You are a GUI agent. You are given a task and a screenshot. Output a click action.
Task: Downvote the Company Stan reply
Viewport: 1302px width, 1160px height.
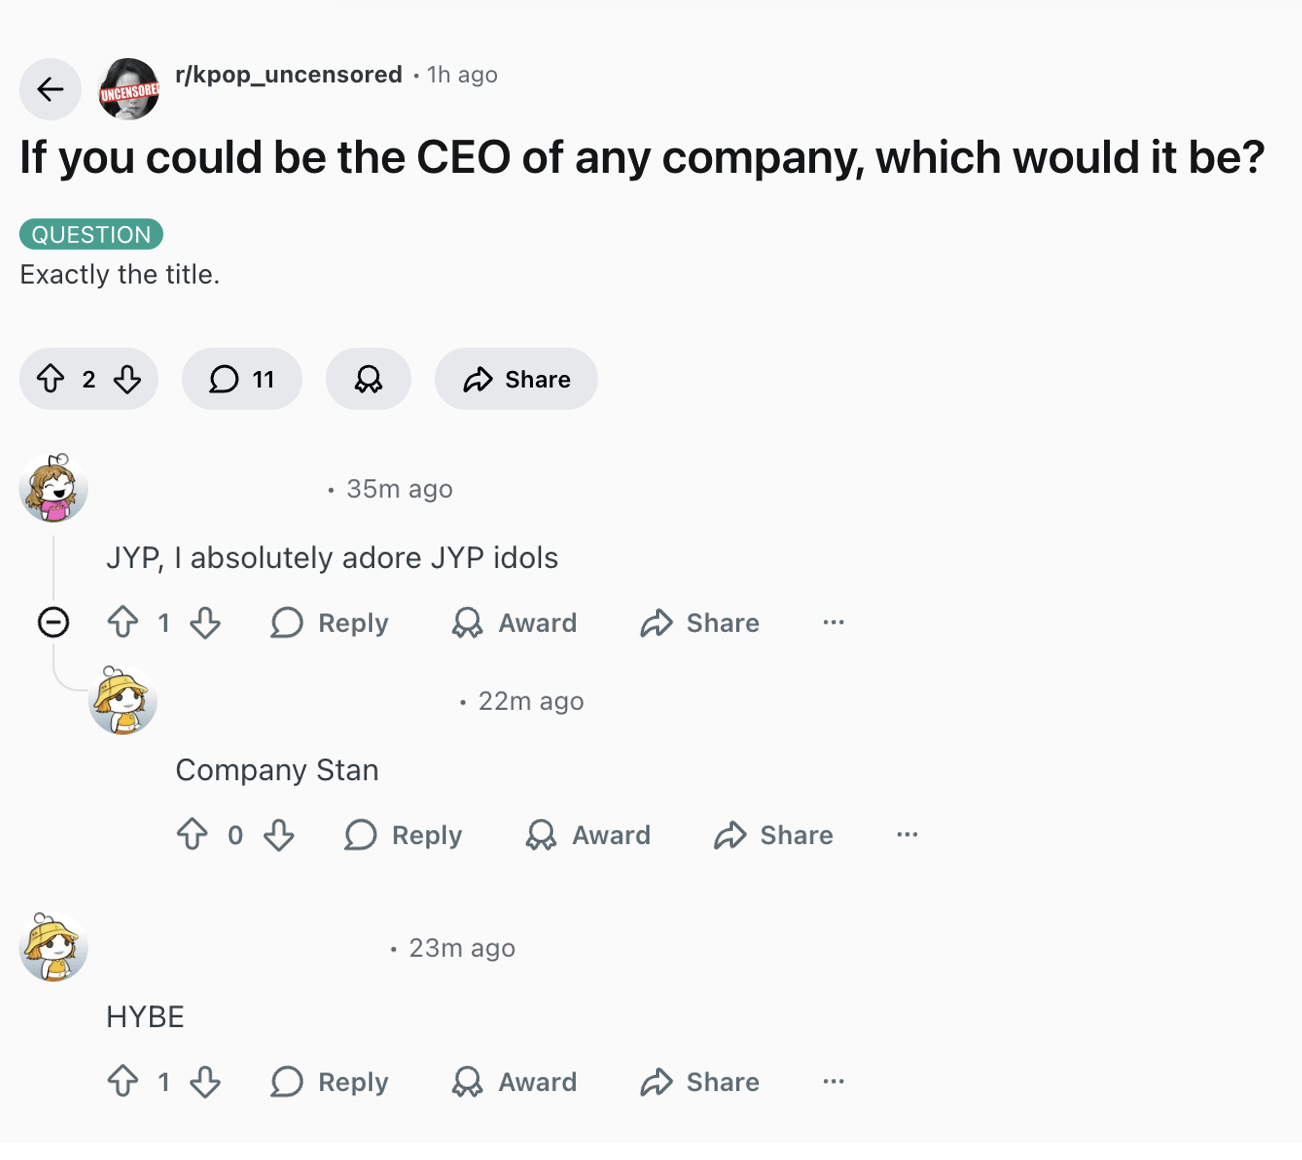[x=279, y=835]
